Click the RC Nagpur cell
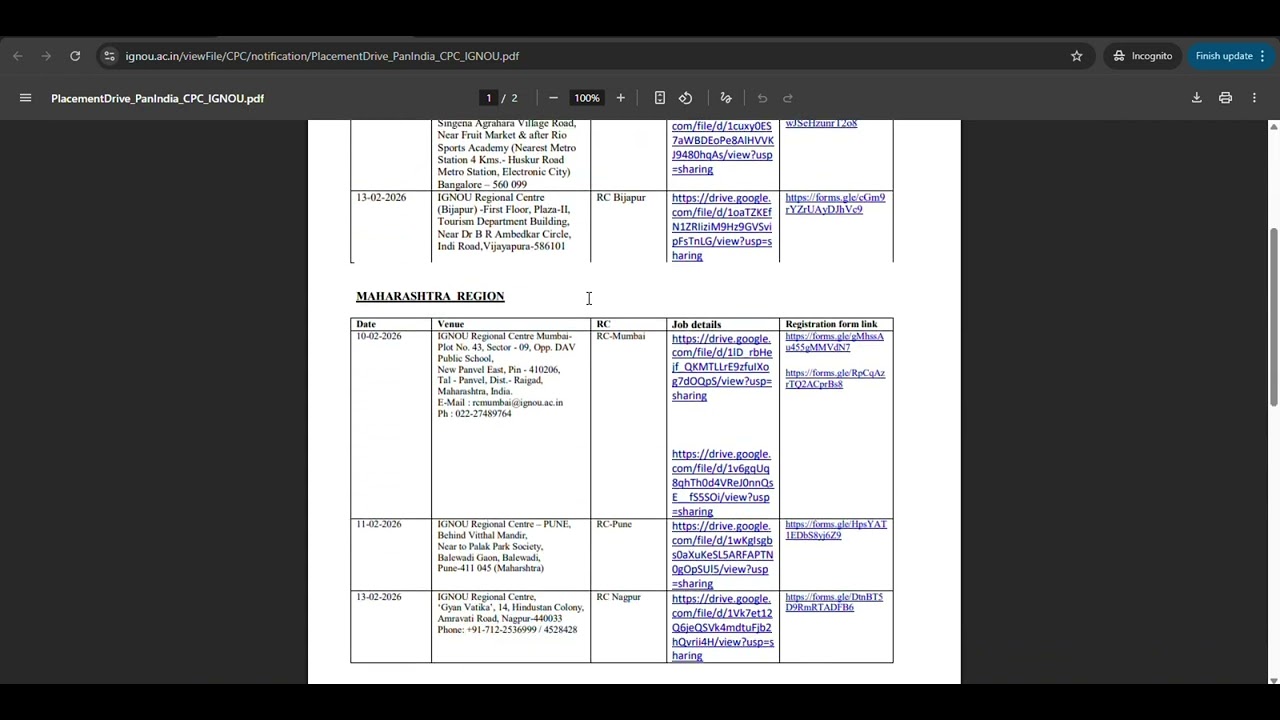The image size is (1280, 720). [618, 597]
